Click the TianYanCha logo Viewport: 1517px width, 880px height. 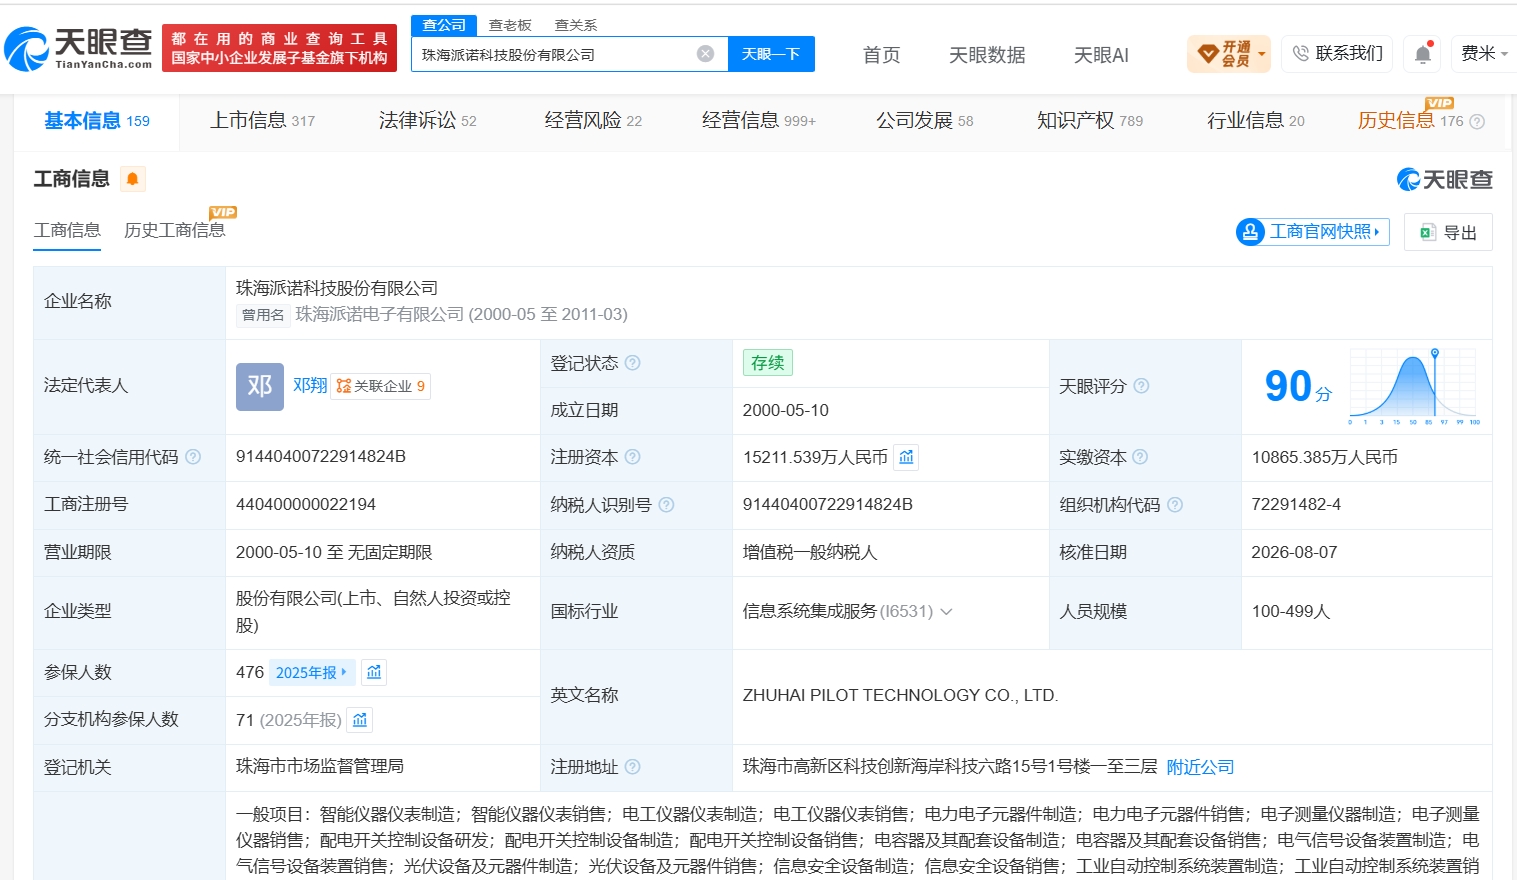(78, 49)
